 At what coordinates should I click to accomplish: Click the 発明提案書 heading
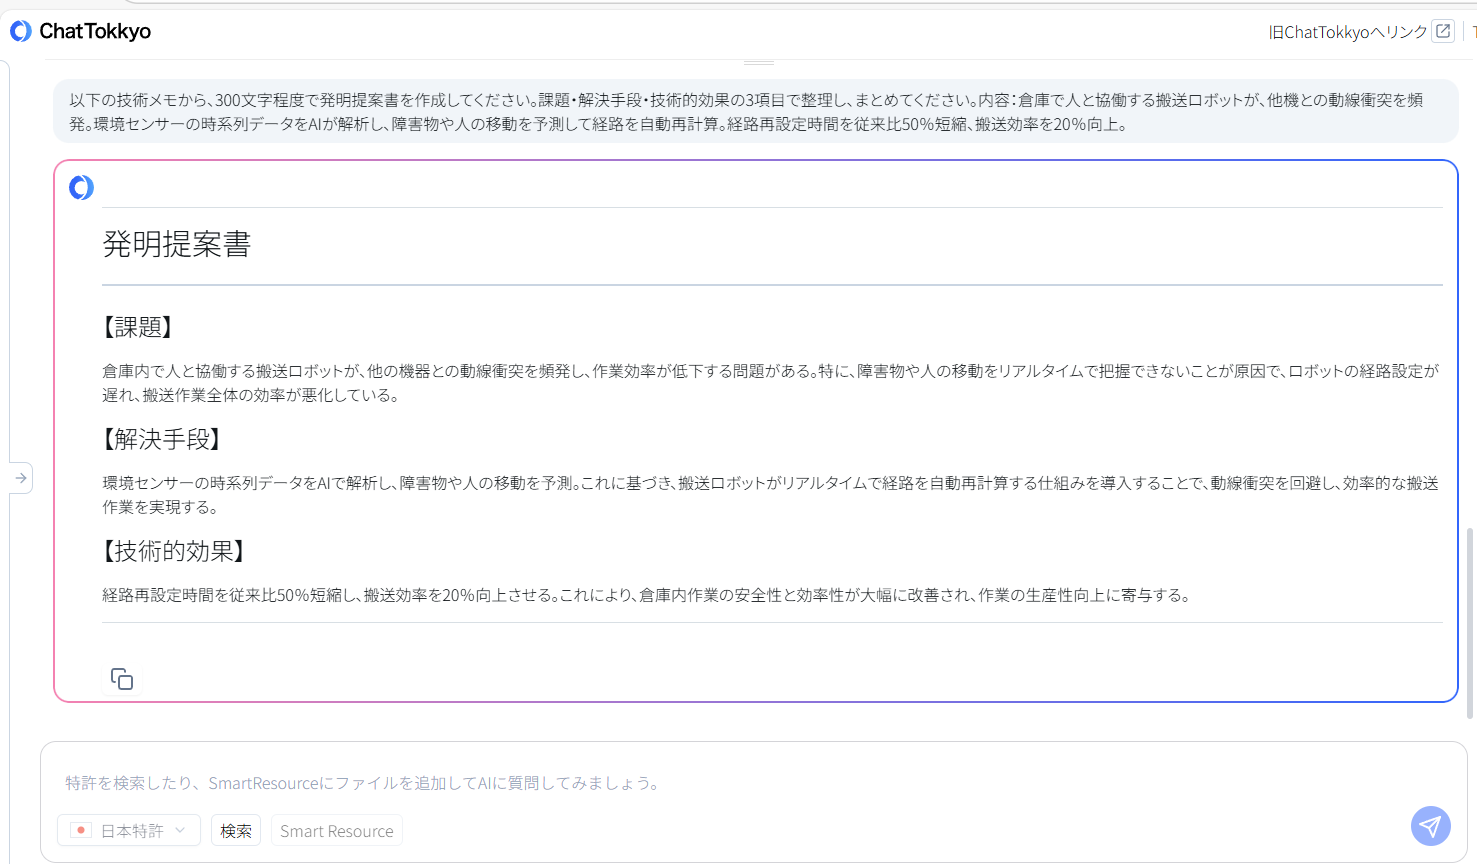click(176, 244)
